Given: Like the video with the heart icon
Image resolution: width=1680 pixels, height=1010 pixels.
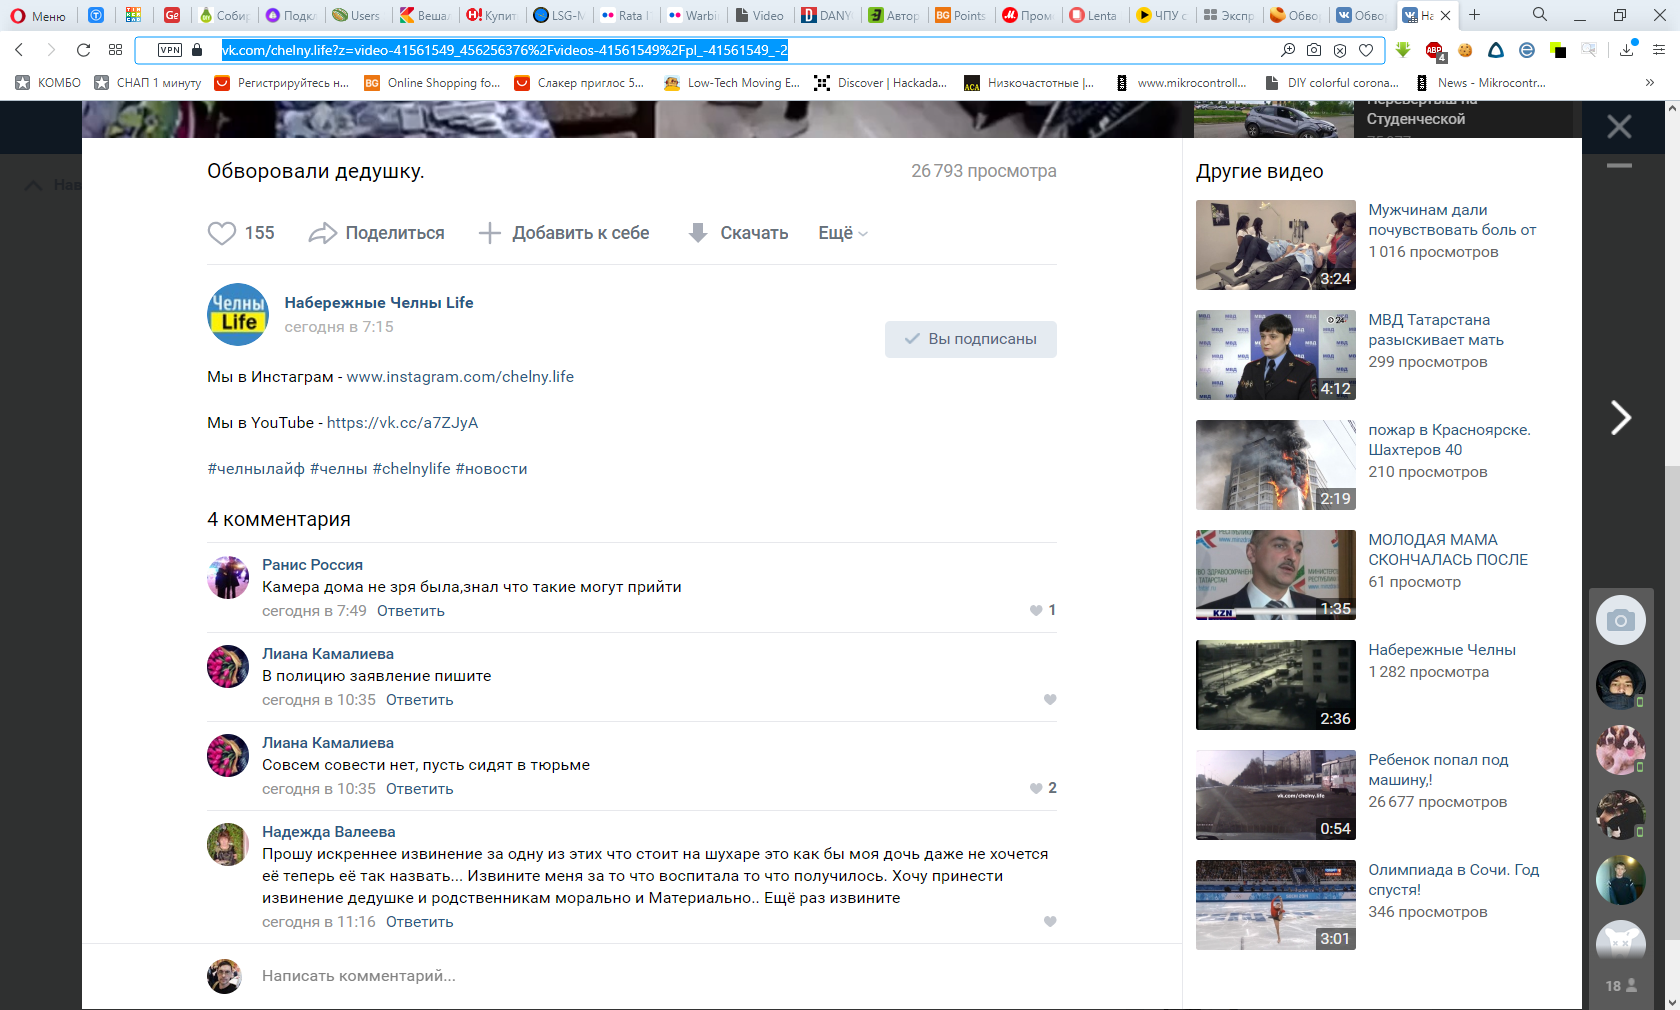Looking at the screenshot, I should click(221, 233).
